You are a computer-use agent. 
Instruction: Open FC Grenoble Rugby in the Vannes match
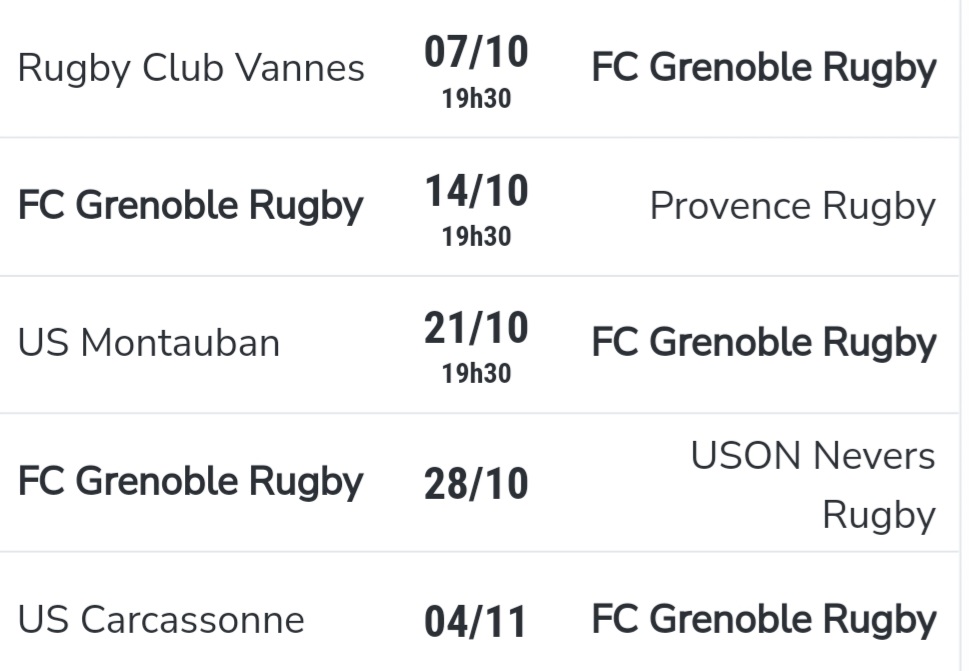tap(764, 68)
